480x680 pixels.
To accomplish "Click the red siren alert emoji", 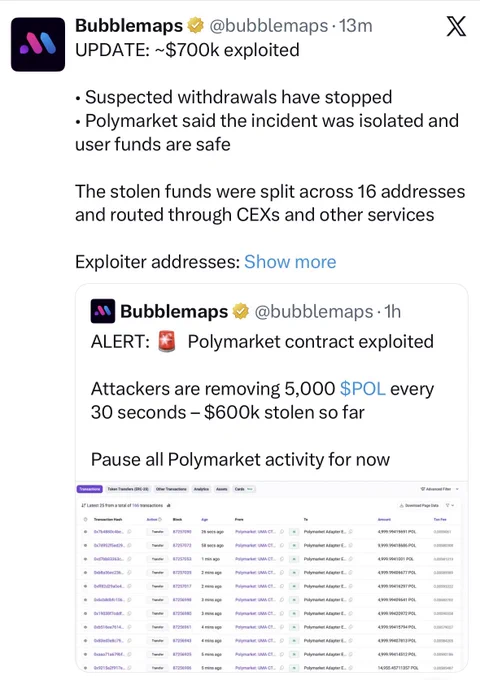I will click(x=167, y=341).
